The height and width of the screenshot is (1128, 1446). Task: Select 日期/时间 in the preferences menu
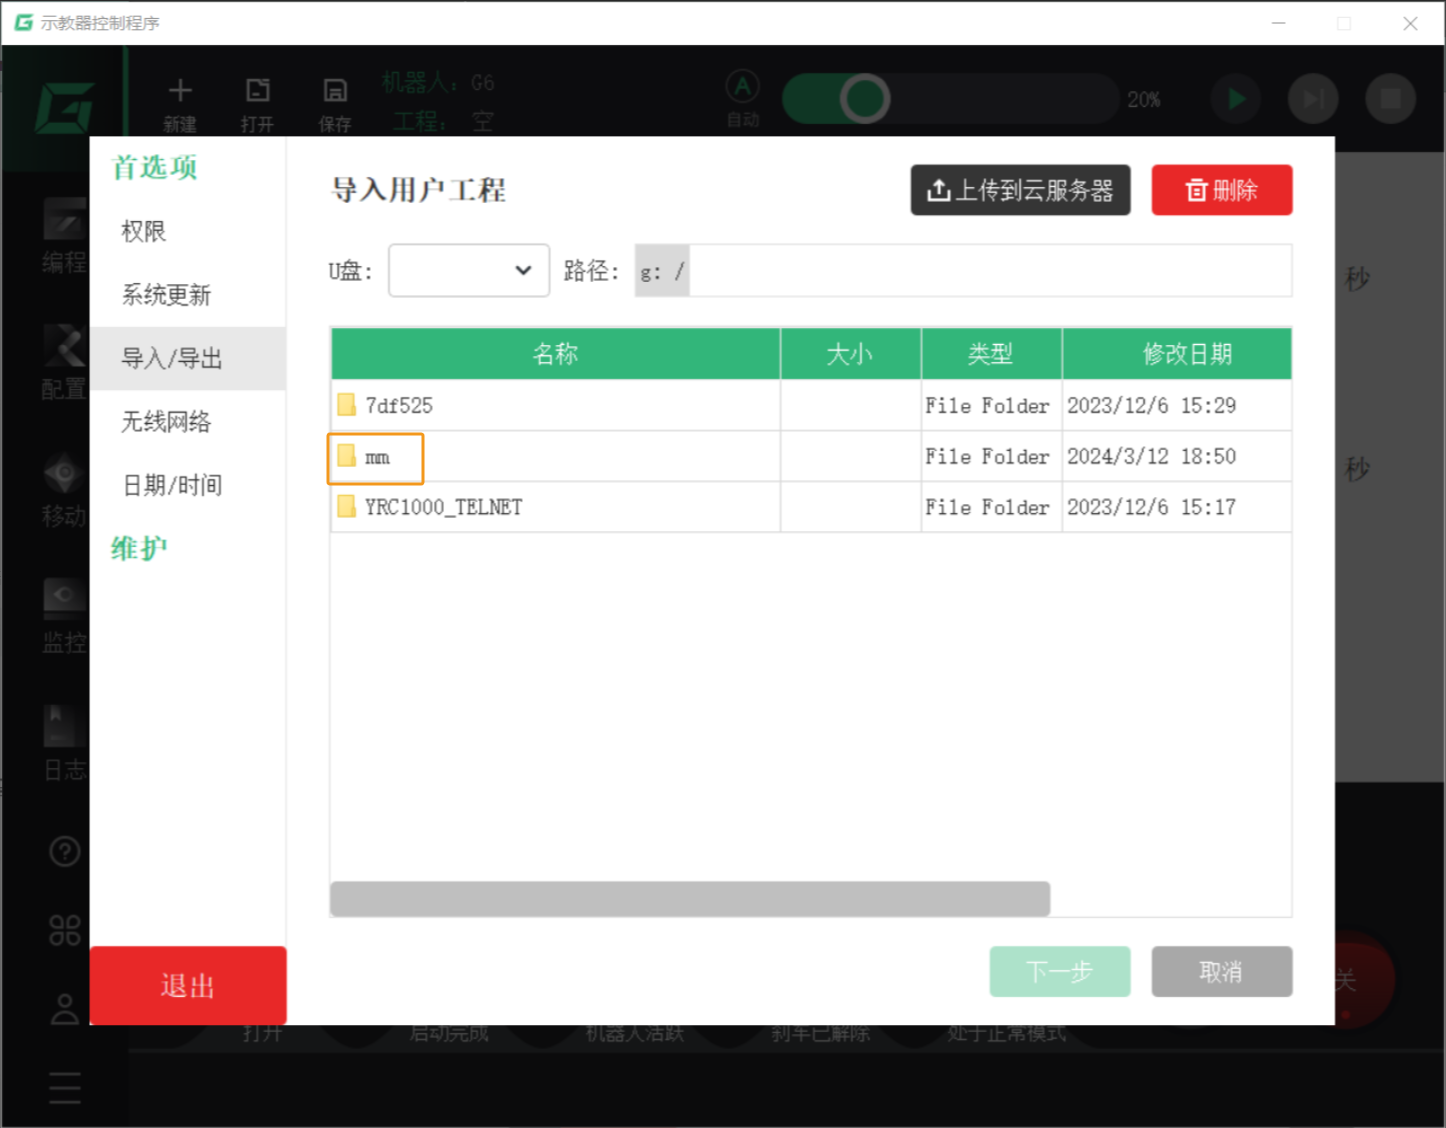[x=172, y=485]
